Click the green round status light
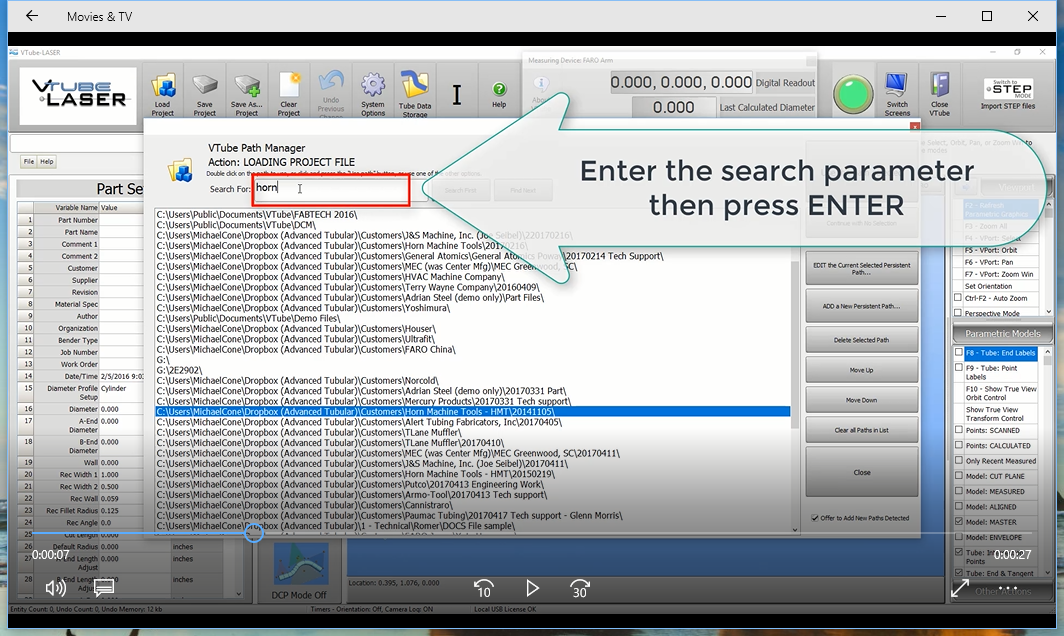Screen dimensions: 1064x636 pos(852,94)
